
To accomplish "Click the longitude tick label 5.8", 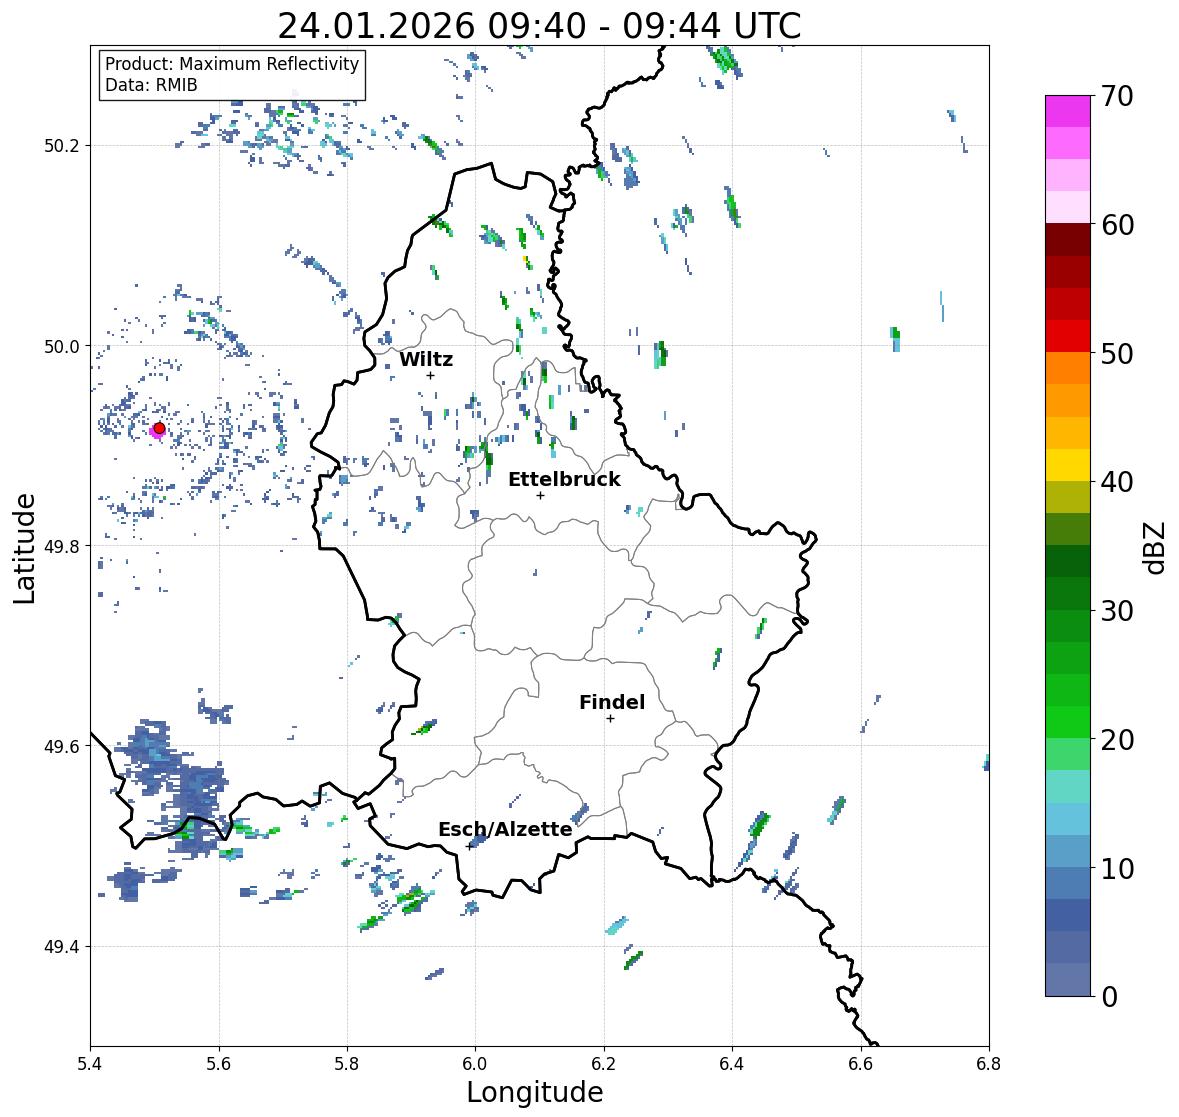I will pos(347,1064).
